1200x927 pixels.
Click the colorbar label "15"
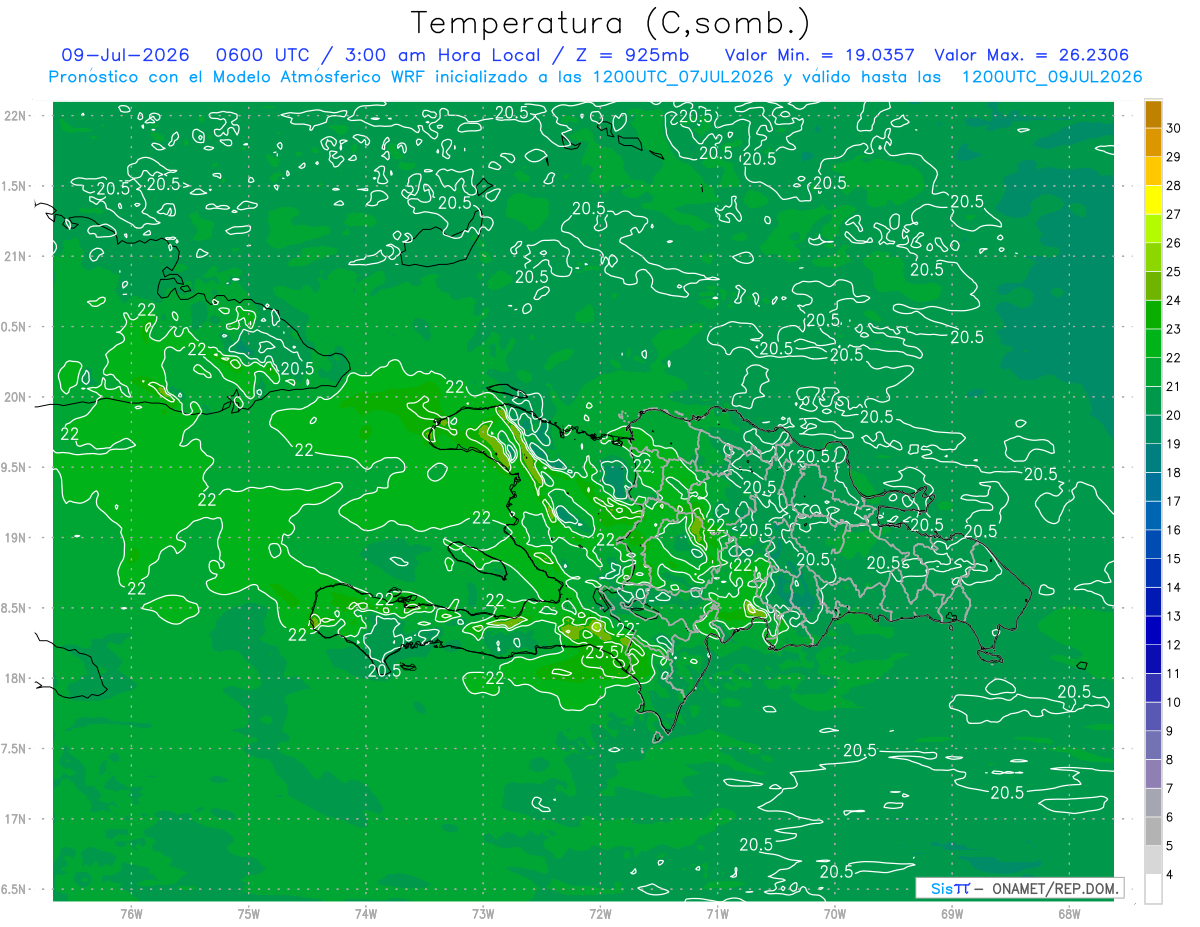point(1174,559)
